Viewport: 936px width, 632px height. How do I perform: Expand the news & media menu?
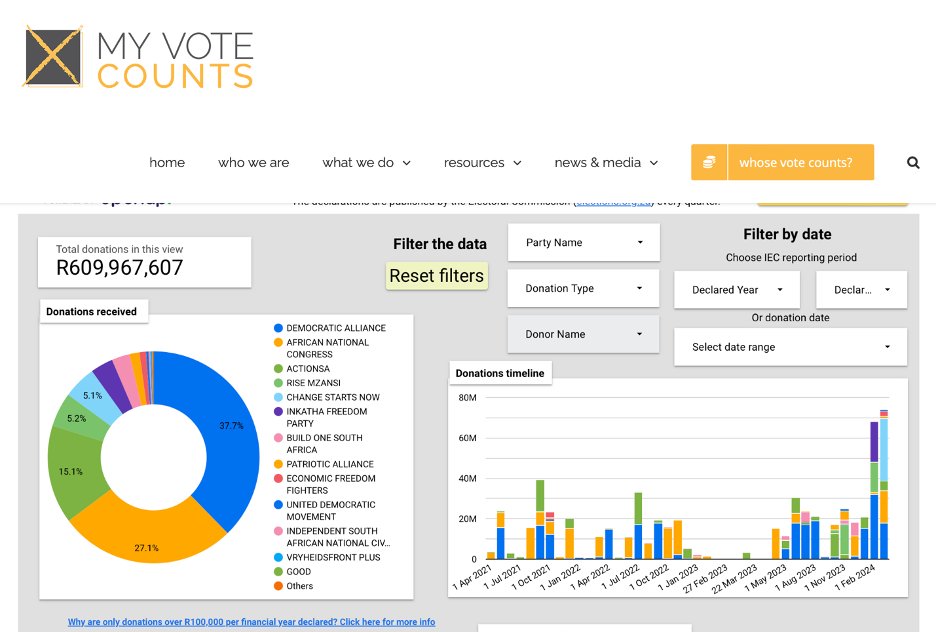[606, 162]
